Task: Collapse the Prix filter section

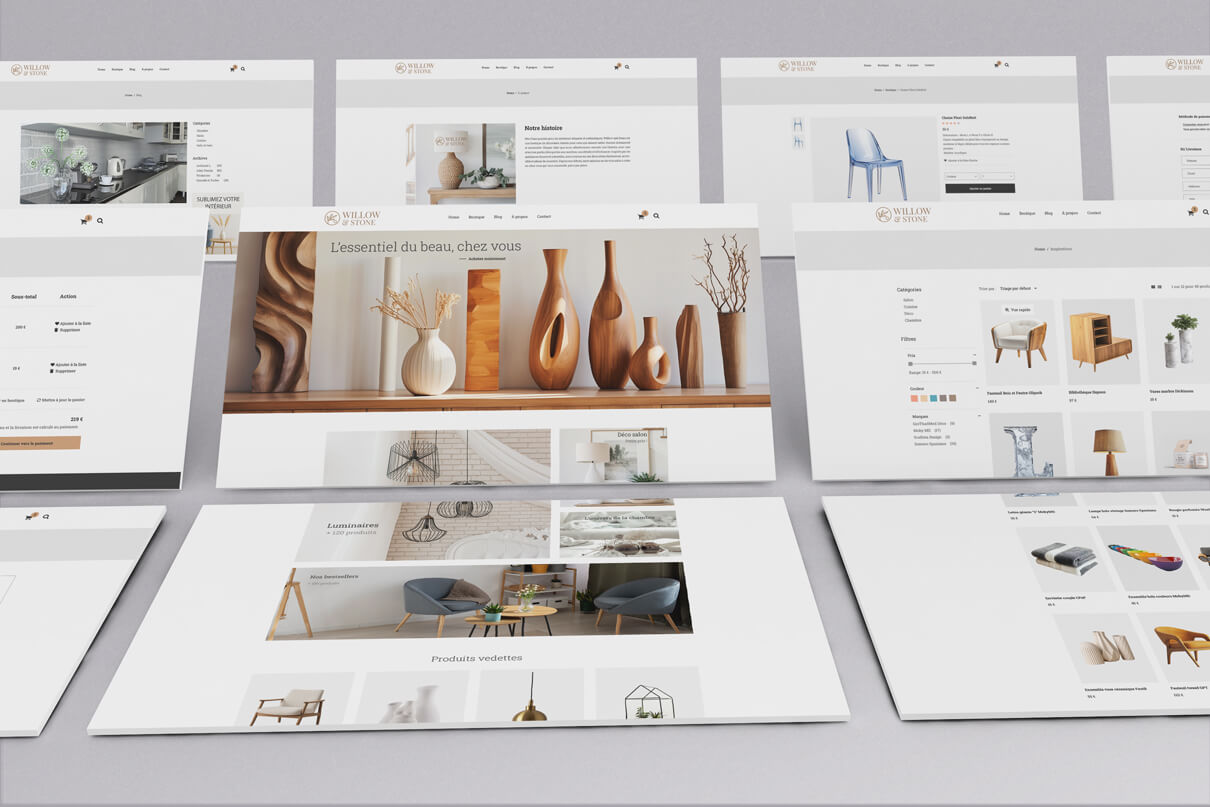Action: tap(975, 355)
